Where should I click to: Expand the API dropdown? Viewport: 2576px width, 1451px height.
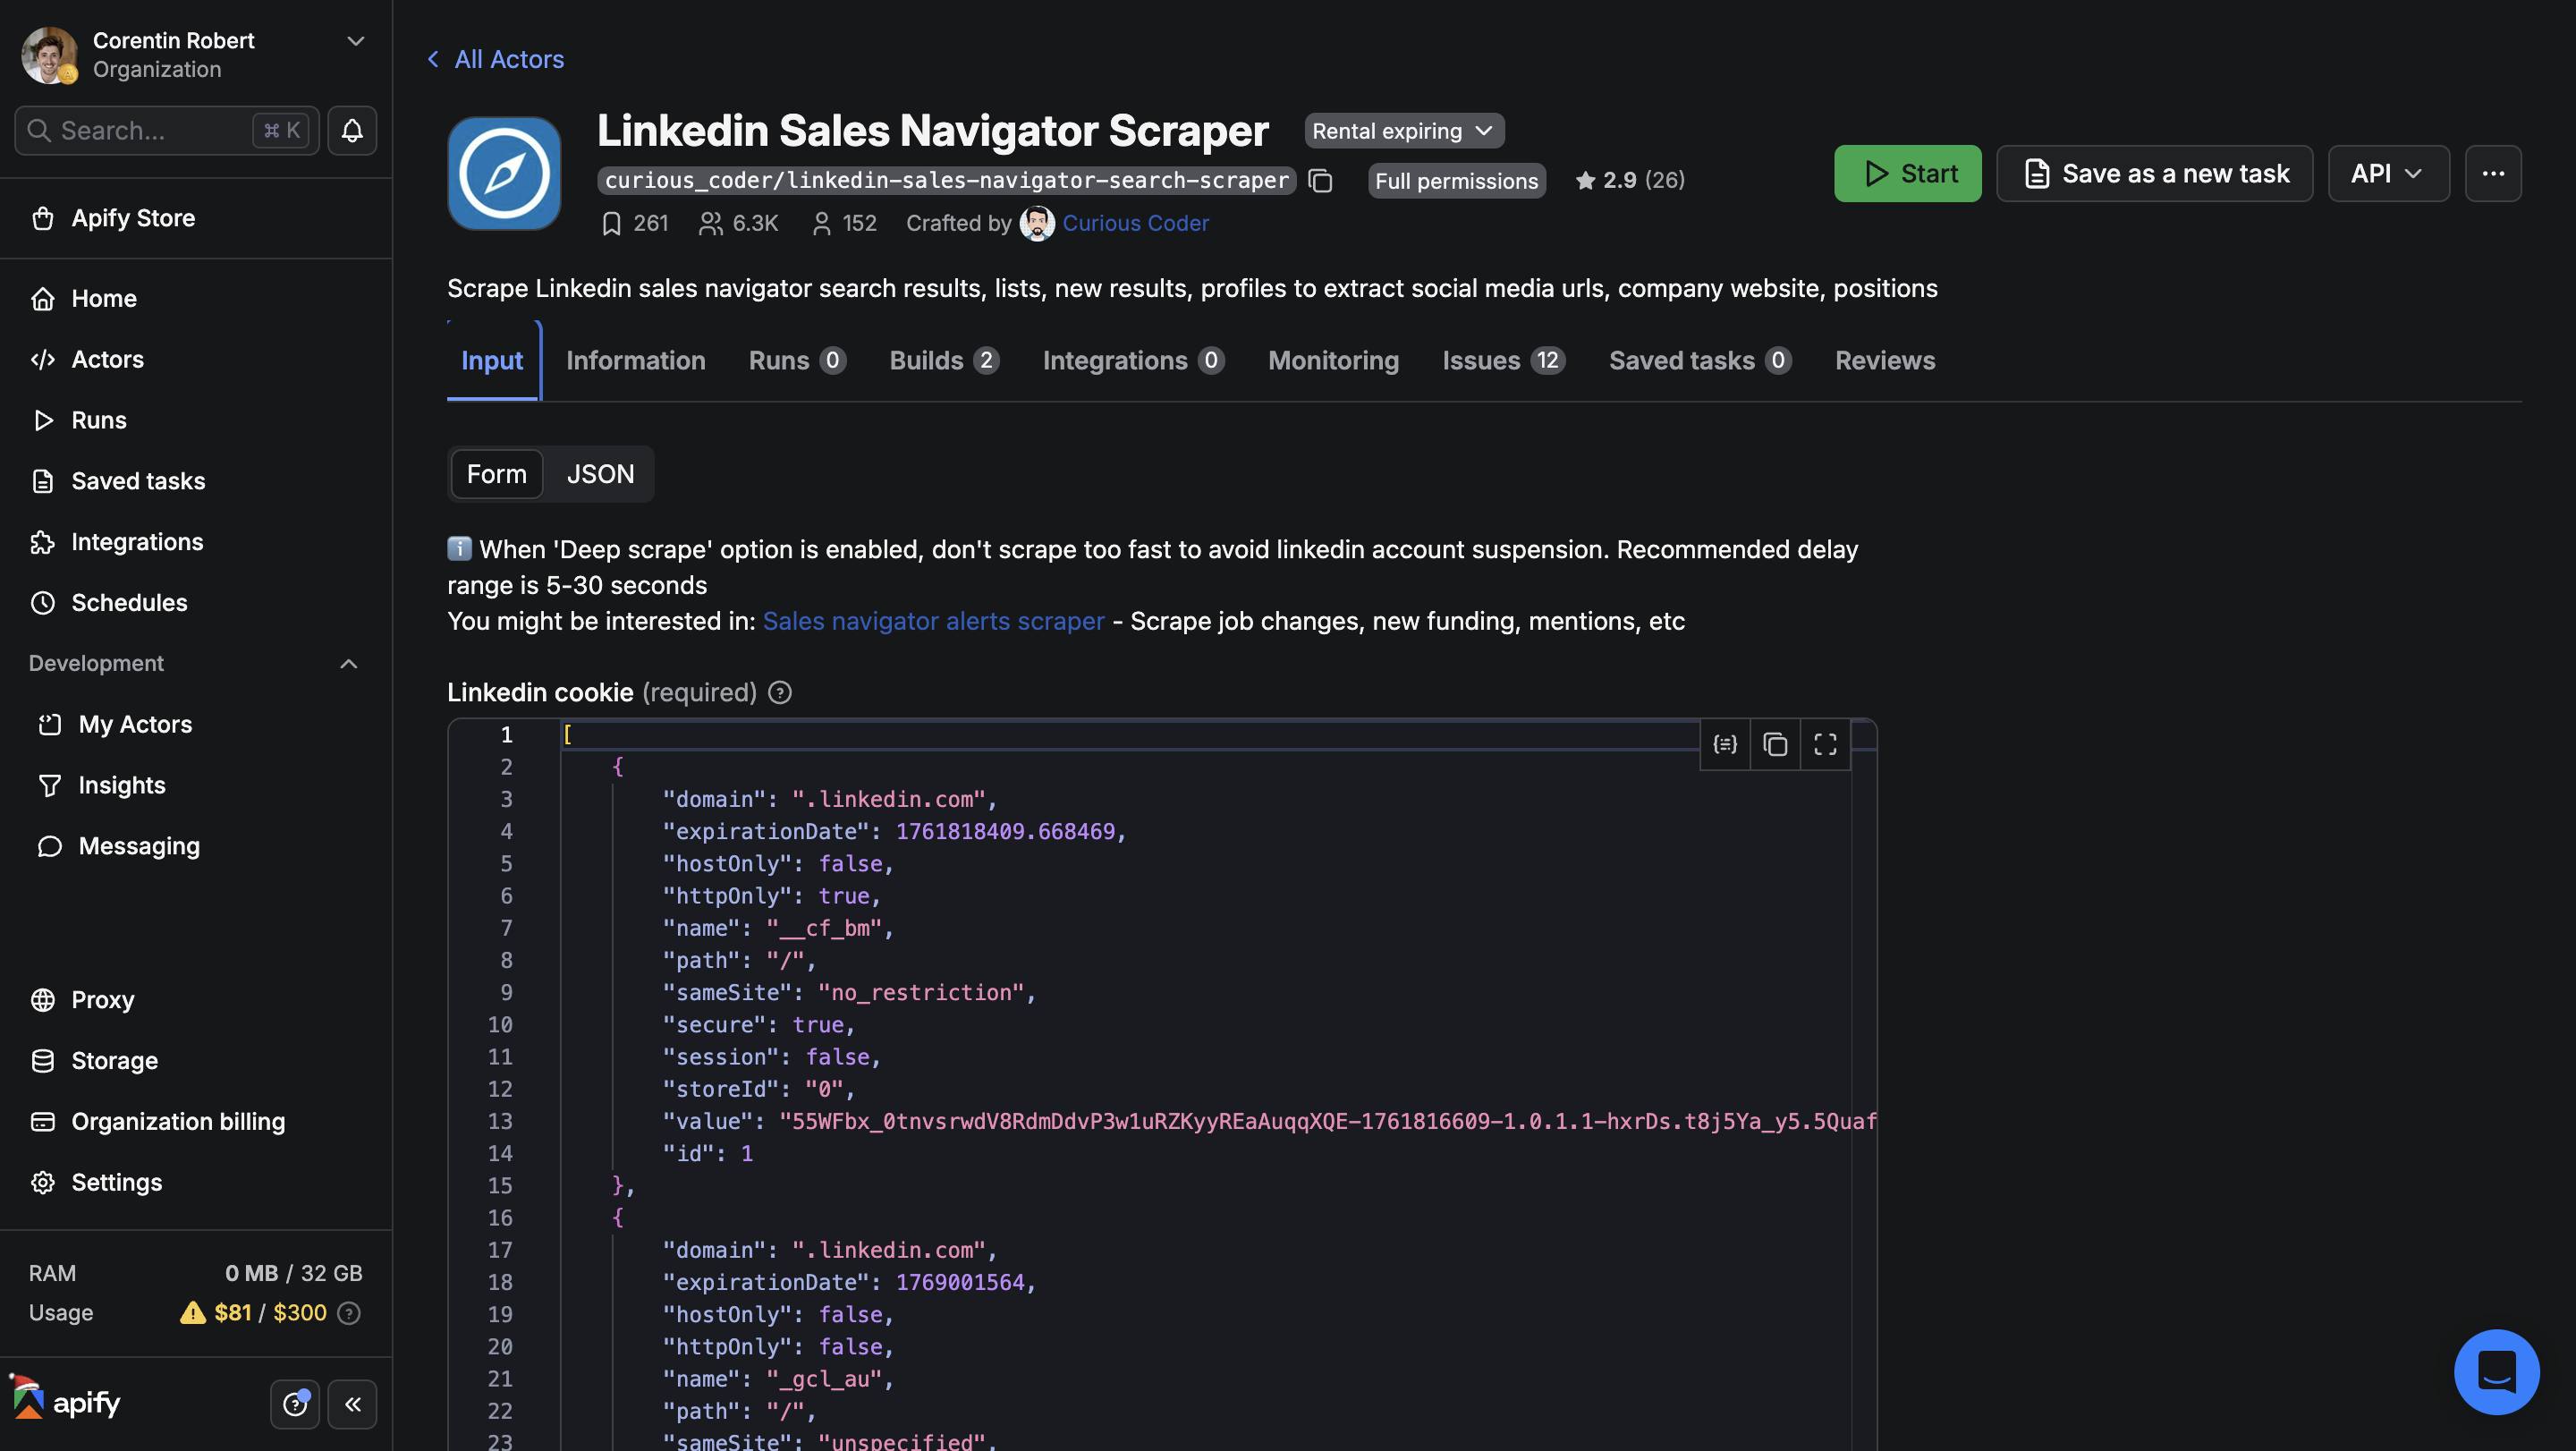[x=2388, y=173]
